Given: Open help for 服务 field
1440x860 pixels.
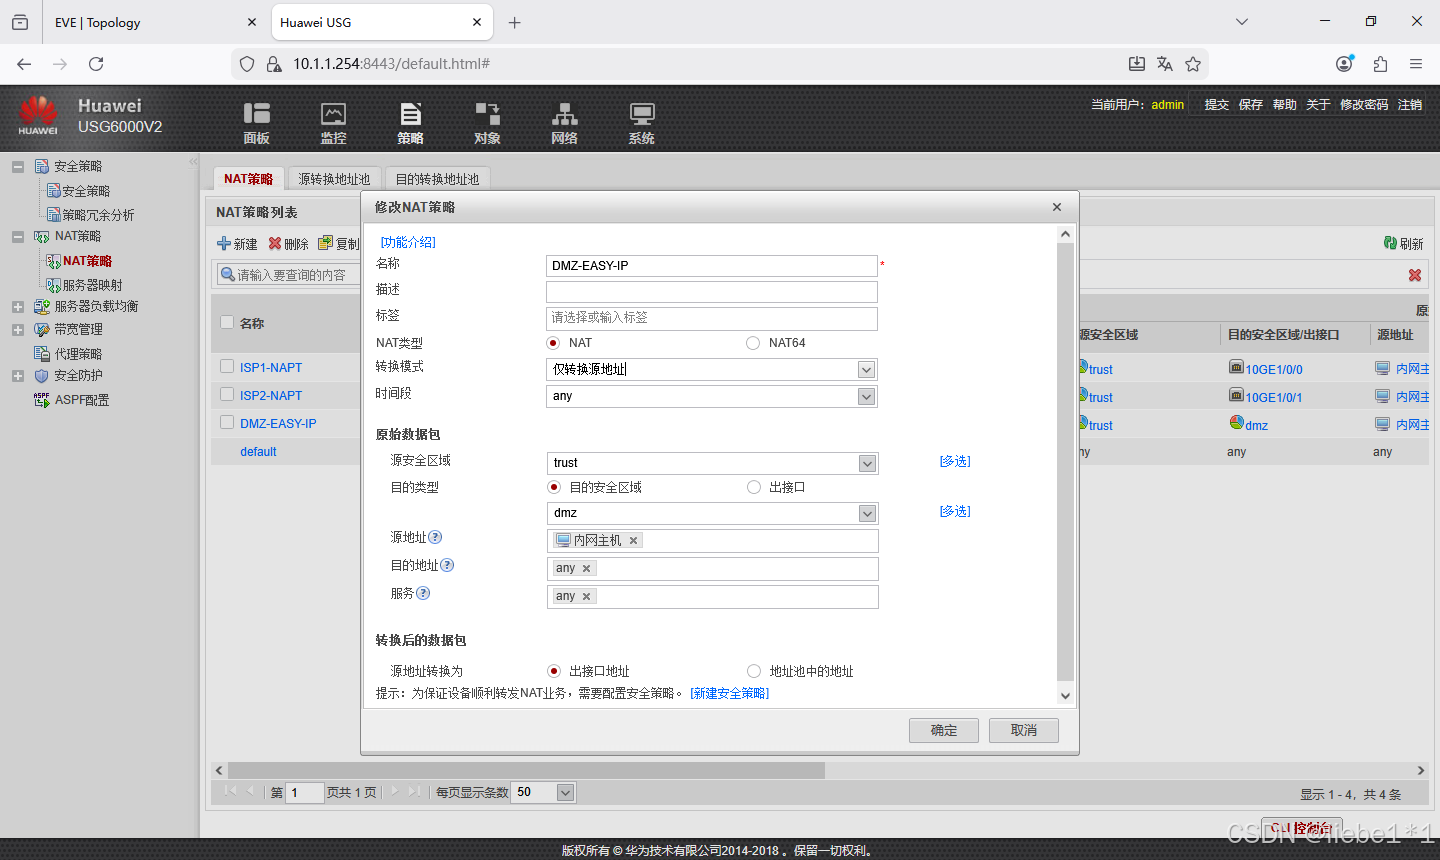Looking at the screenshot, I should tap(423, 593).
